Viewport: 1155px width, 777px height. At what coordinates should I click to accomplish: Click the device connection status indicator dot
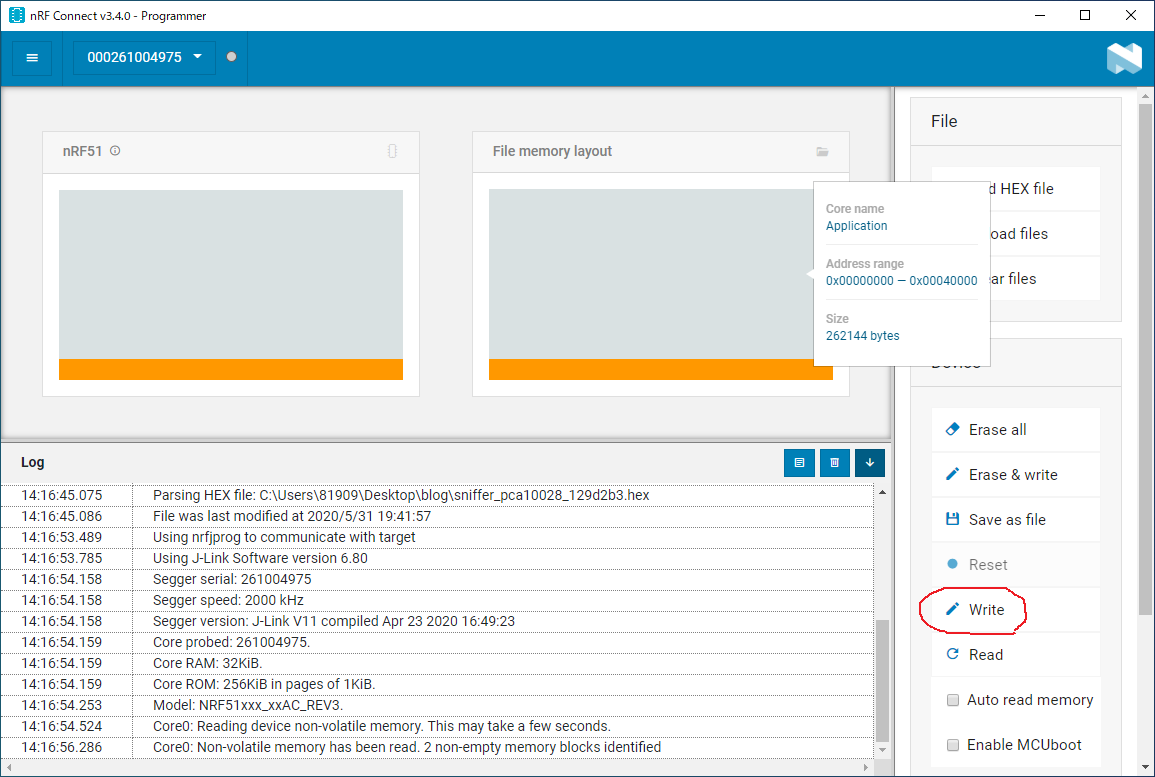pyautogui.click(x=231, y=57)
